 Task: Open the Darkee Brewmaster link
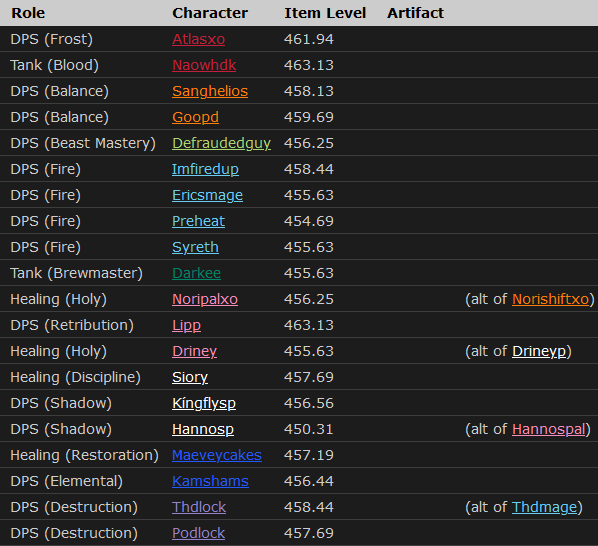[196, 273]
